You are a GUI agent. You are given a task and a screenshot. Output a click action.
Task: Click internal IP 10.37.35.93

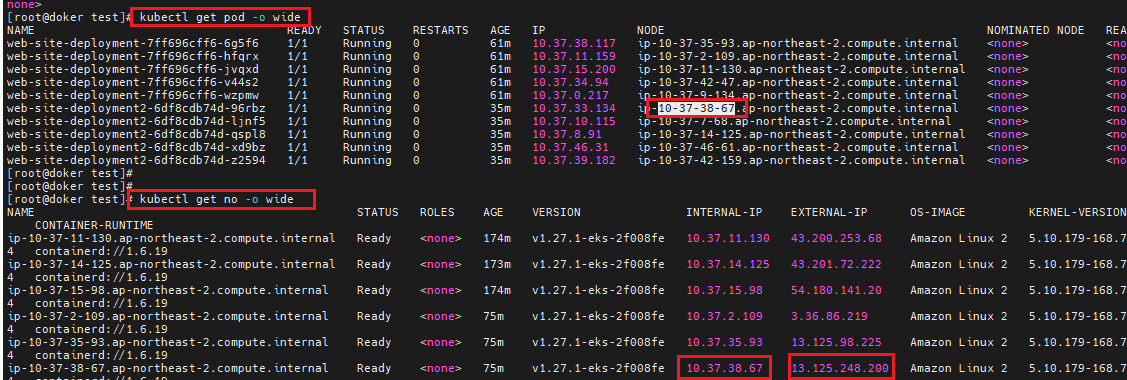click(724, 342)
